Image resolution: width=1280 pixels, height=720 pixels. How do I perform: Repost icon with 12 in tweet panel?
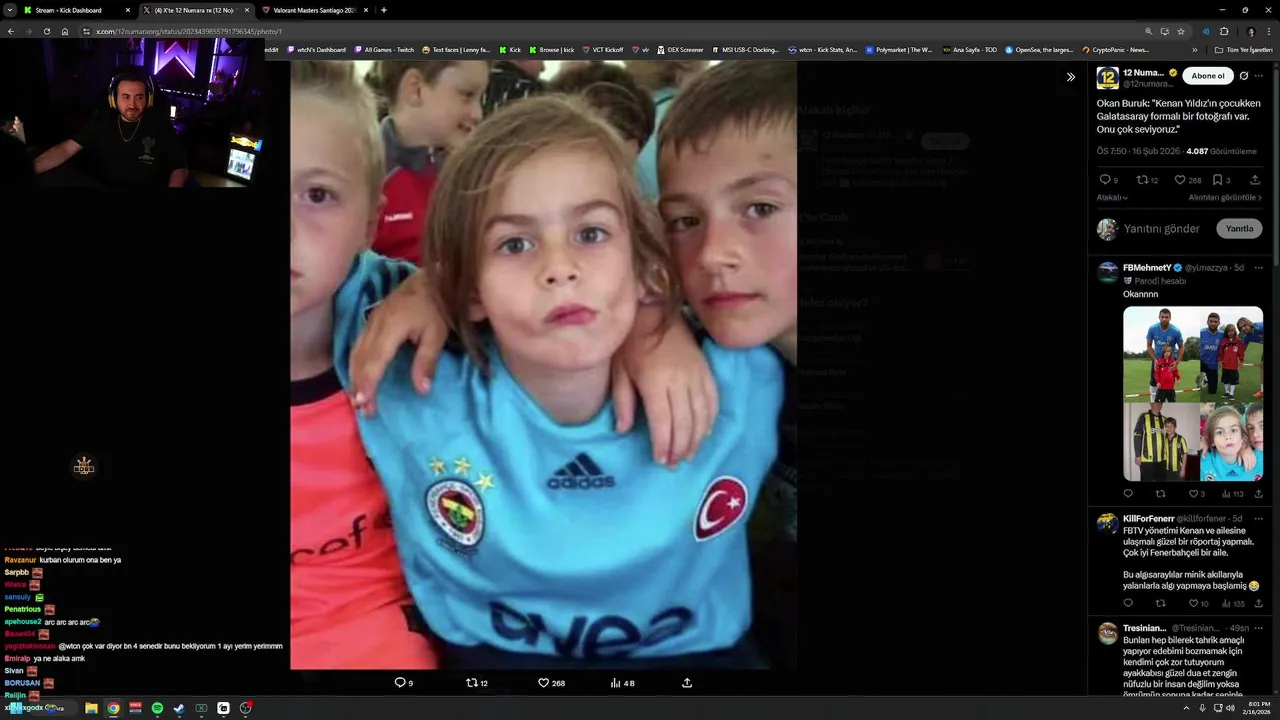1142,180
